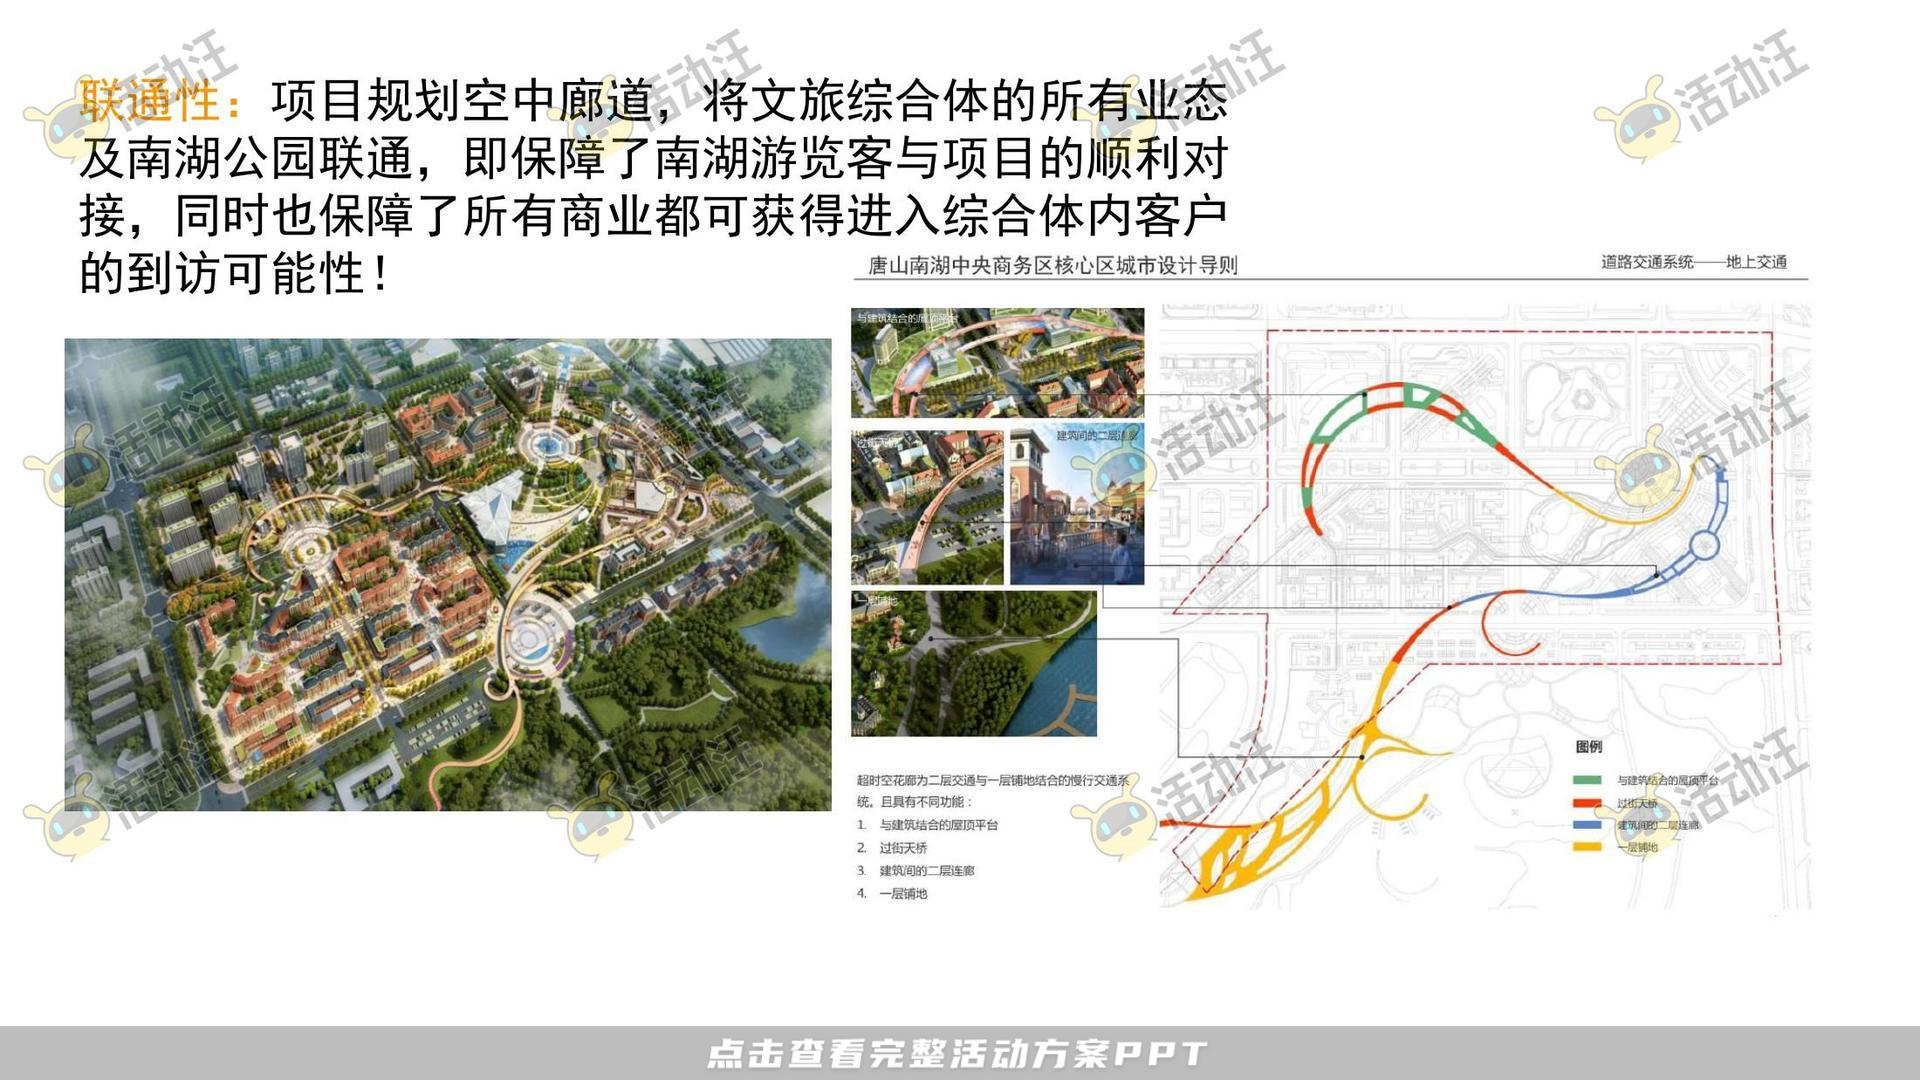Click the yellow legend swatch for 一层铺地

click(1587, 847)
